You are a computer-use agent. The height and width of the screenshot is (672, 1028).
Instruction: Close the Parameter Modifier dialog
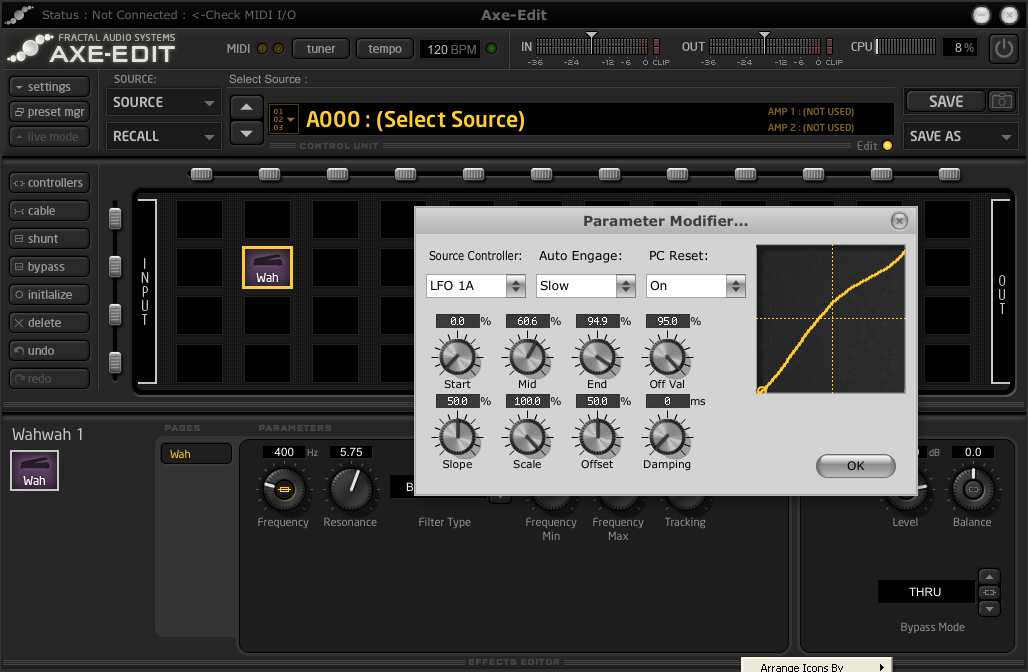click(x=899, y=221)
